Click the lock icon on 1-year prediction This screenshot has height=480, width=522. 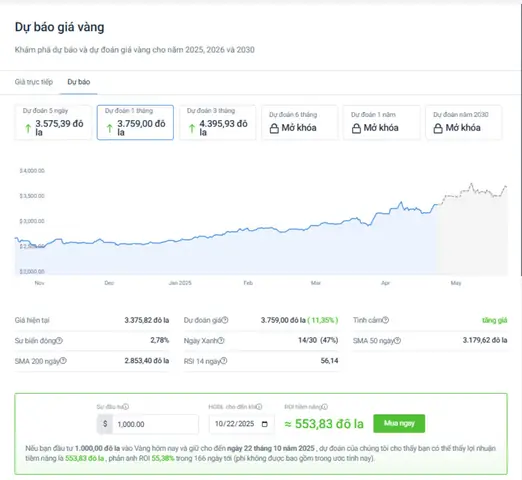click(356, 128)
